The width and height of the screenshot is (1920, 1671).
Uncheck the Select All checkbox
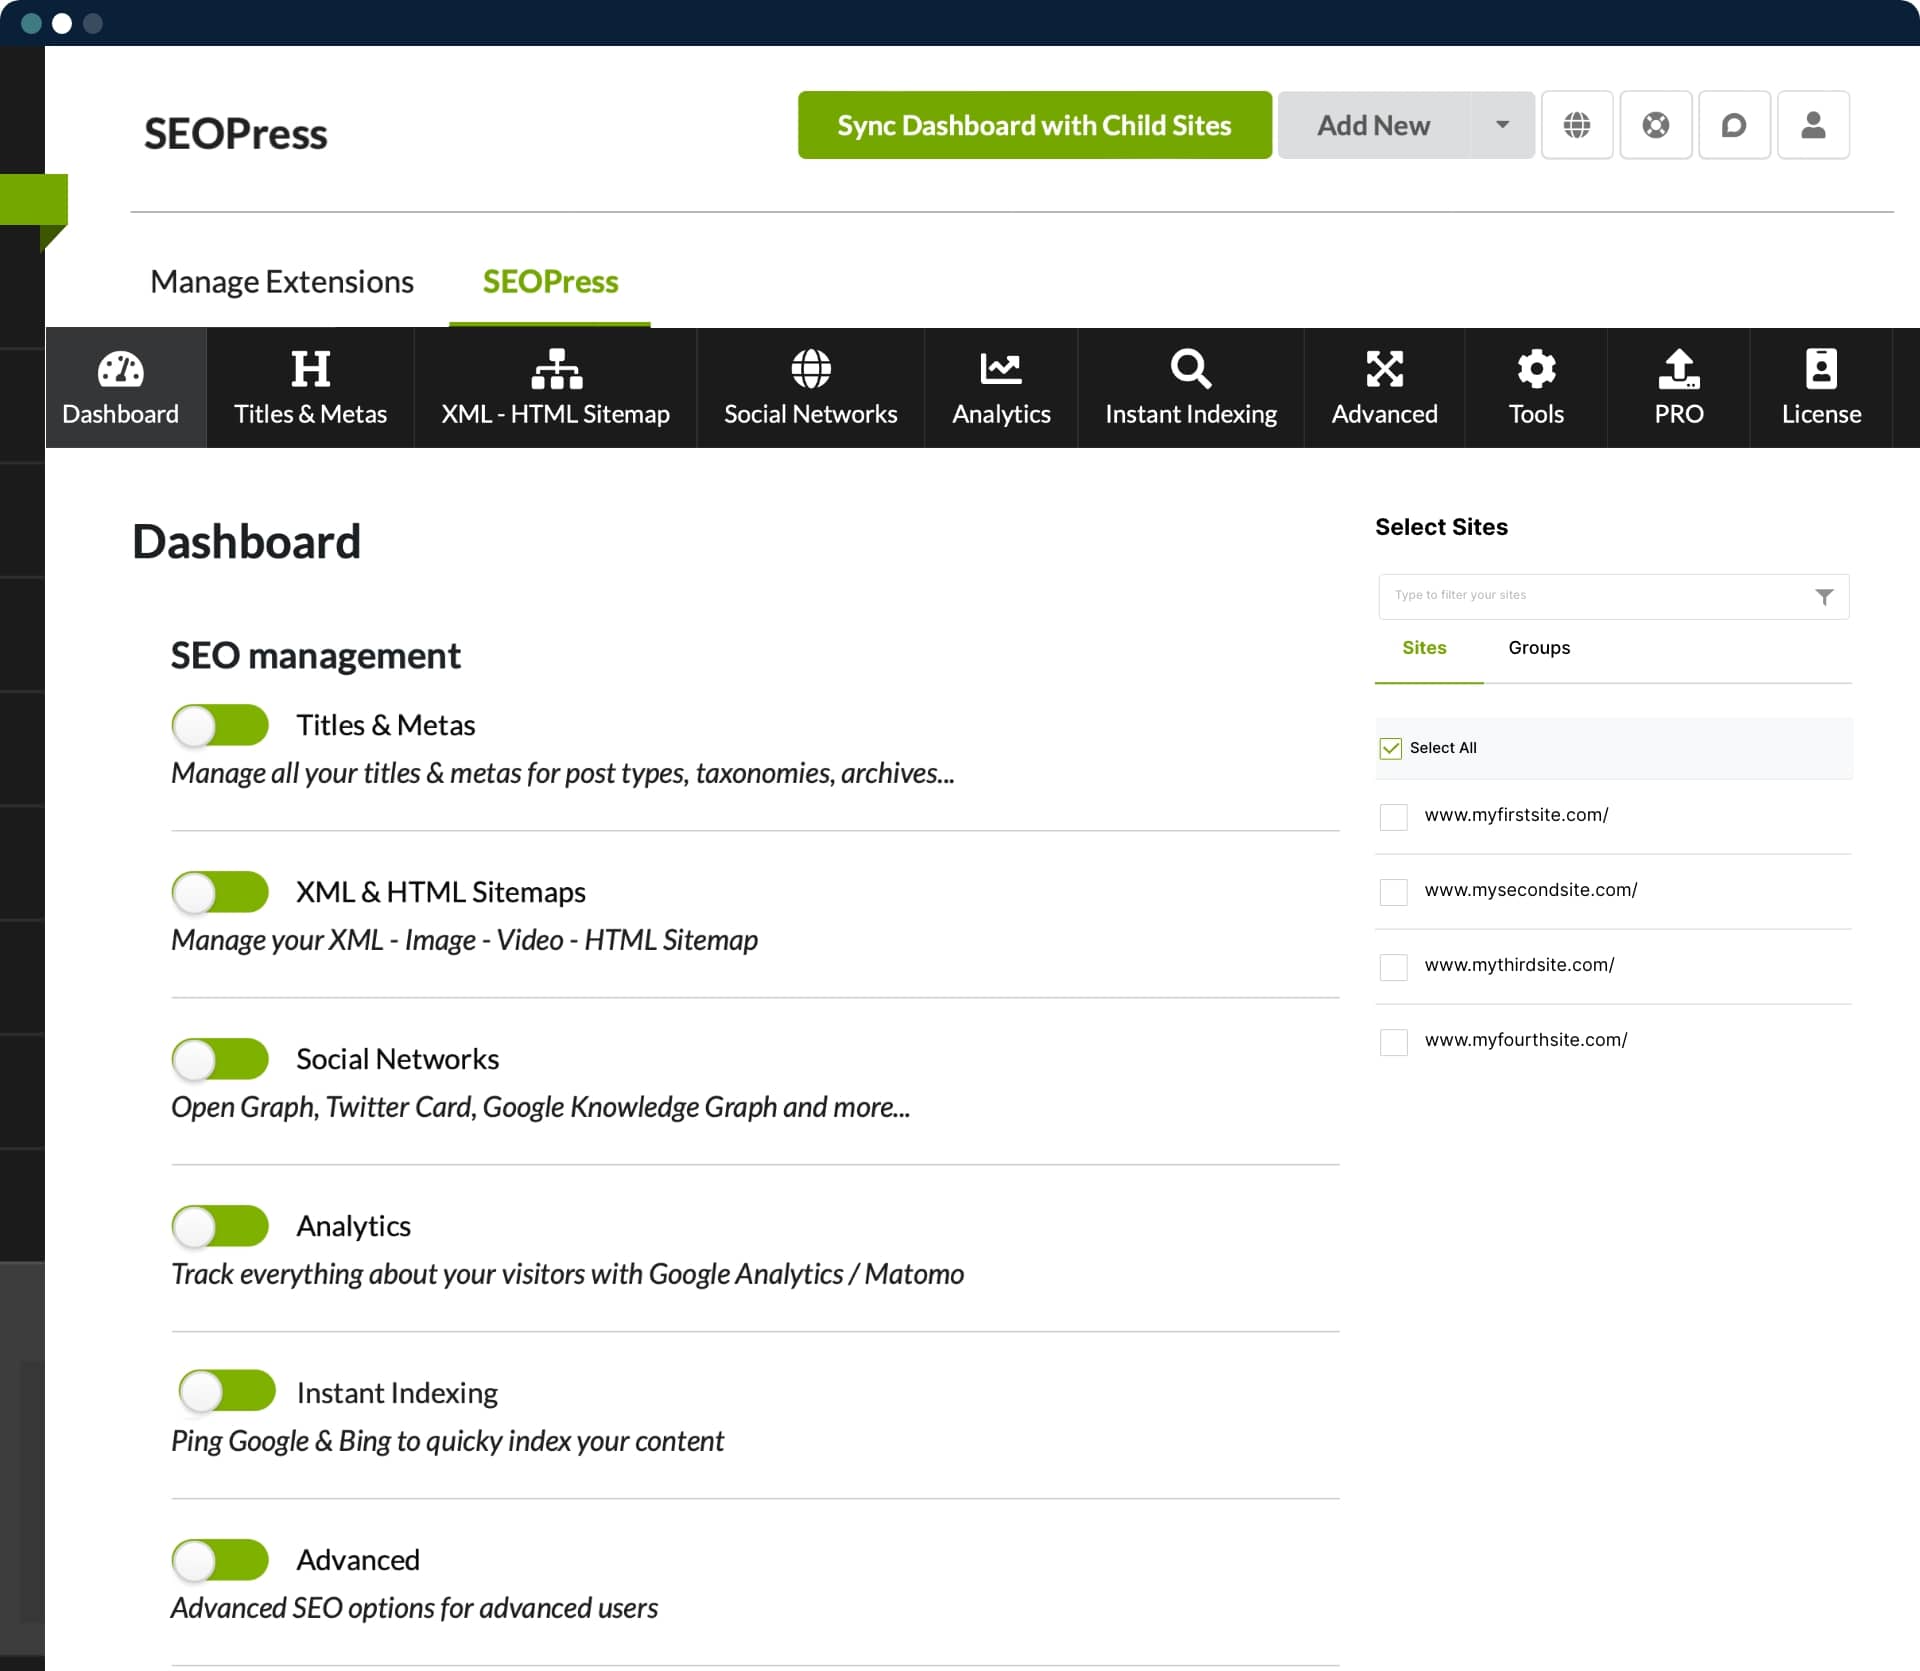tap(1390, 748)
